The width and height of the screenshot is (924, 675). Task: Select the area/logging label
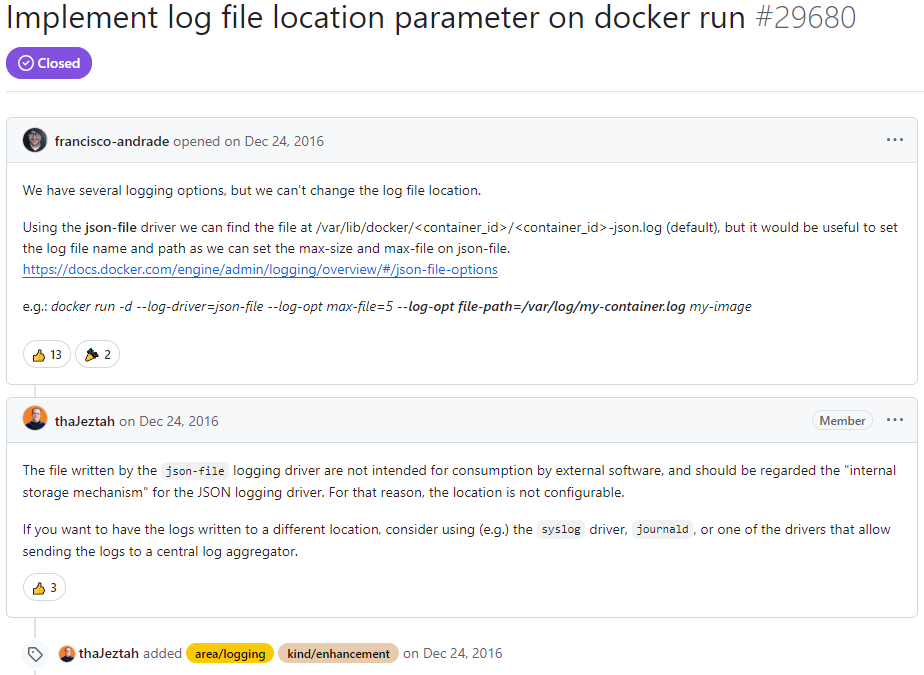point(229,653)
